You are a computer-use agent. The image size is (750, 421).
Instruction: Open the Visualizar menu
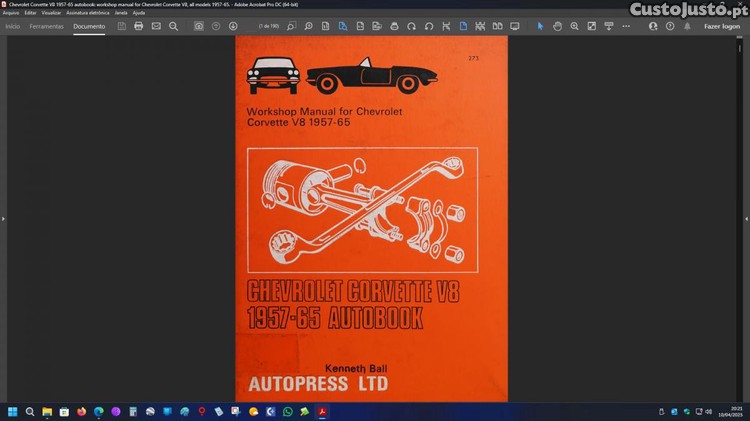tap(52, 12)
